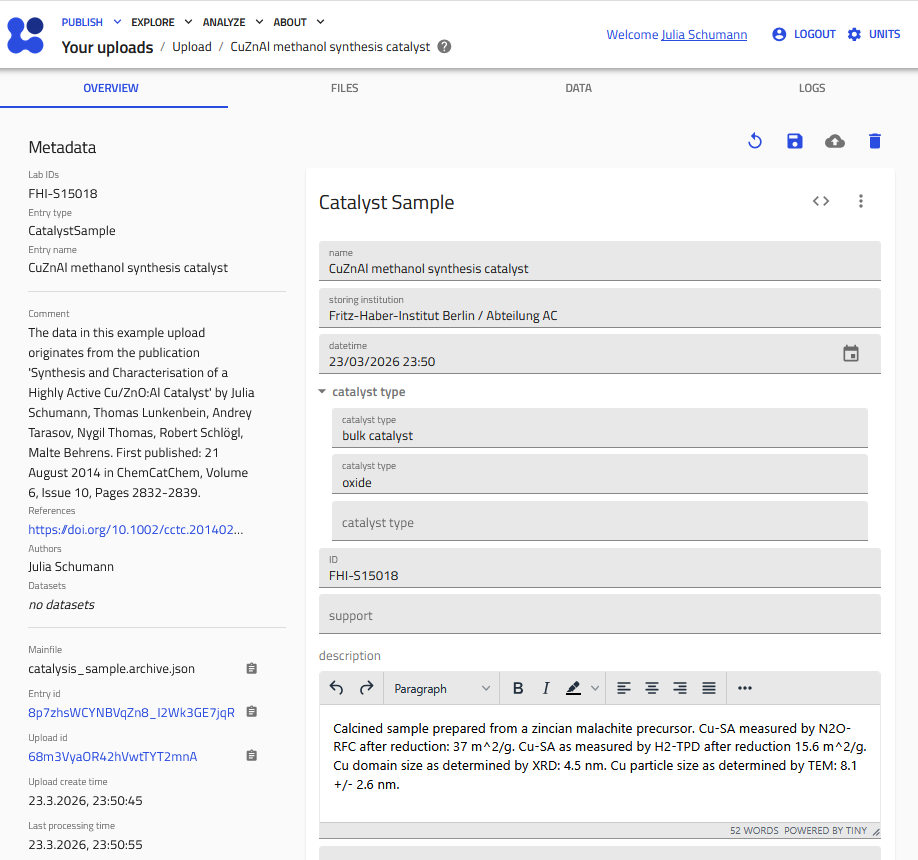Collapse the catalyst type section

click(x=322, y=391)
